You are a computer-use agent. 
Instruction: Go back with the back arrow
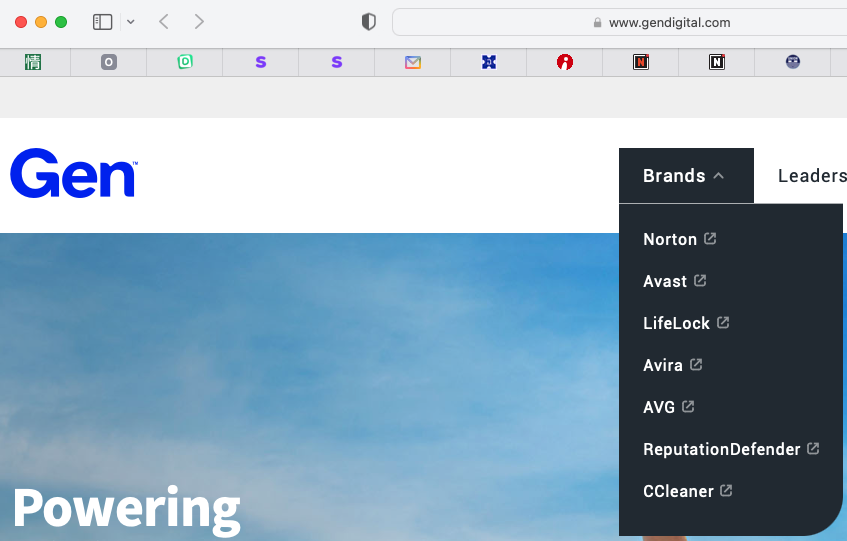[164, 22]
